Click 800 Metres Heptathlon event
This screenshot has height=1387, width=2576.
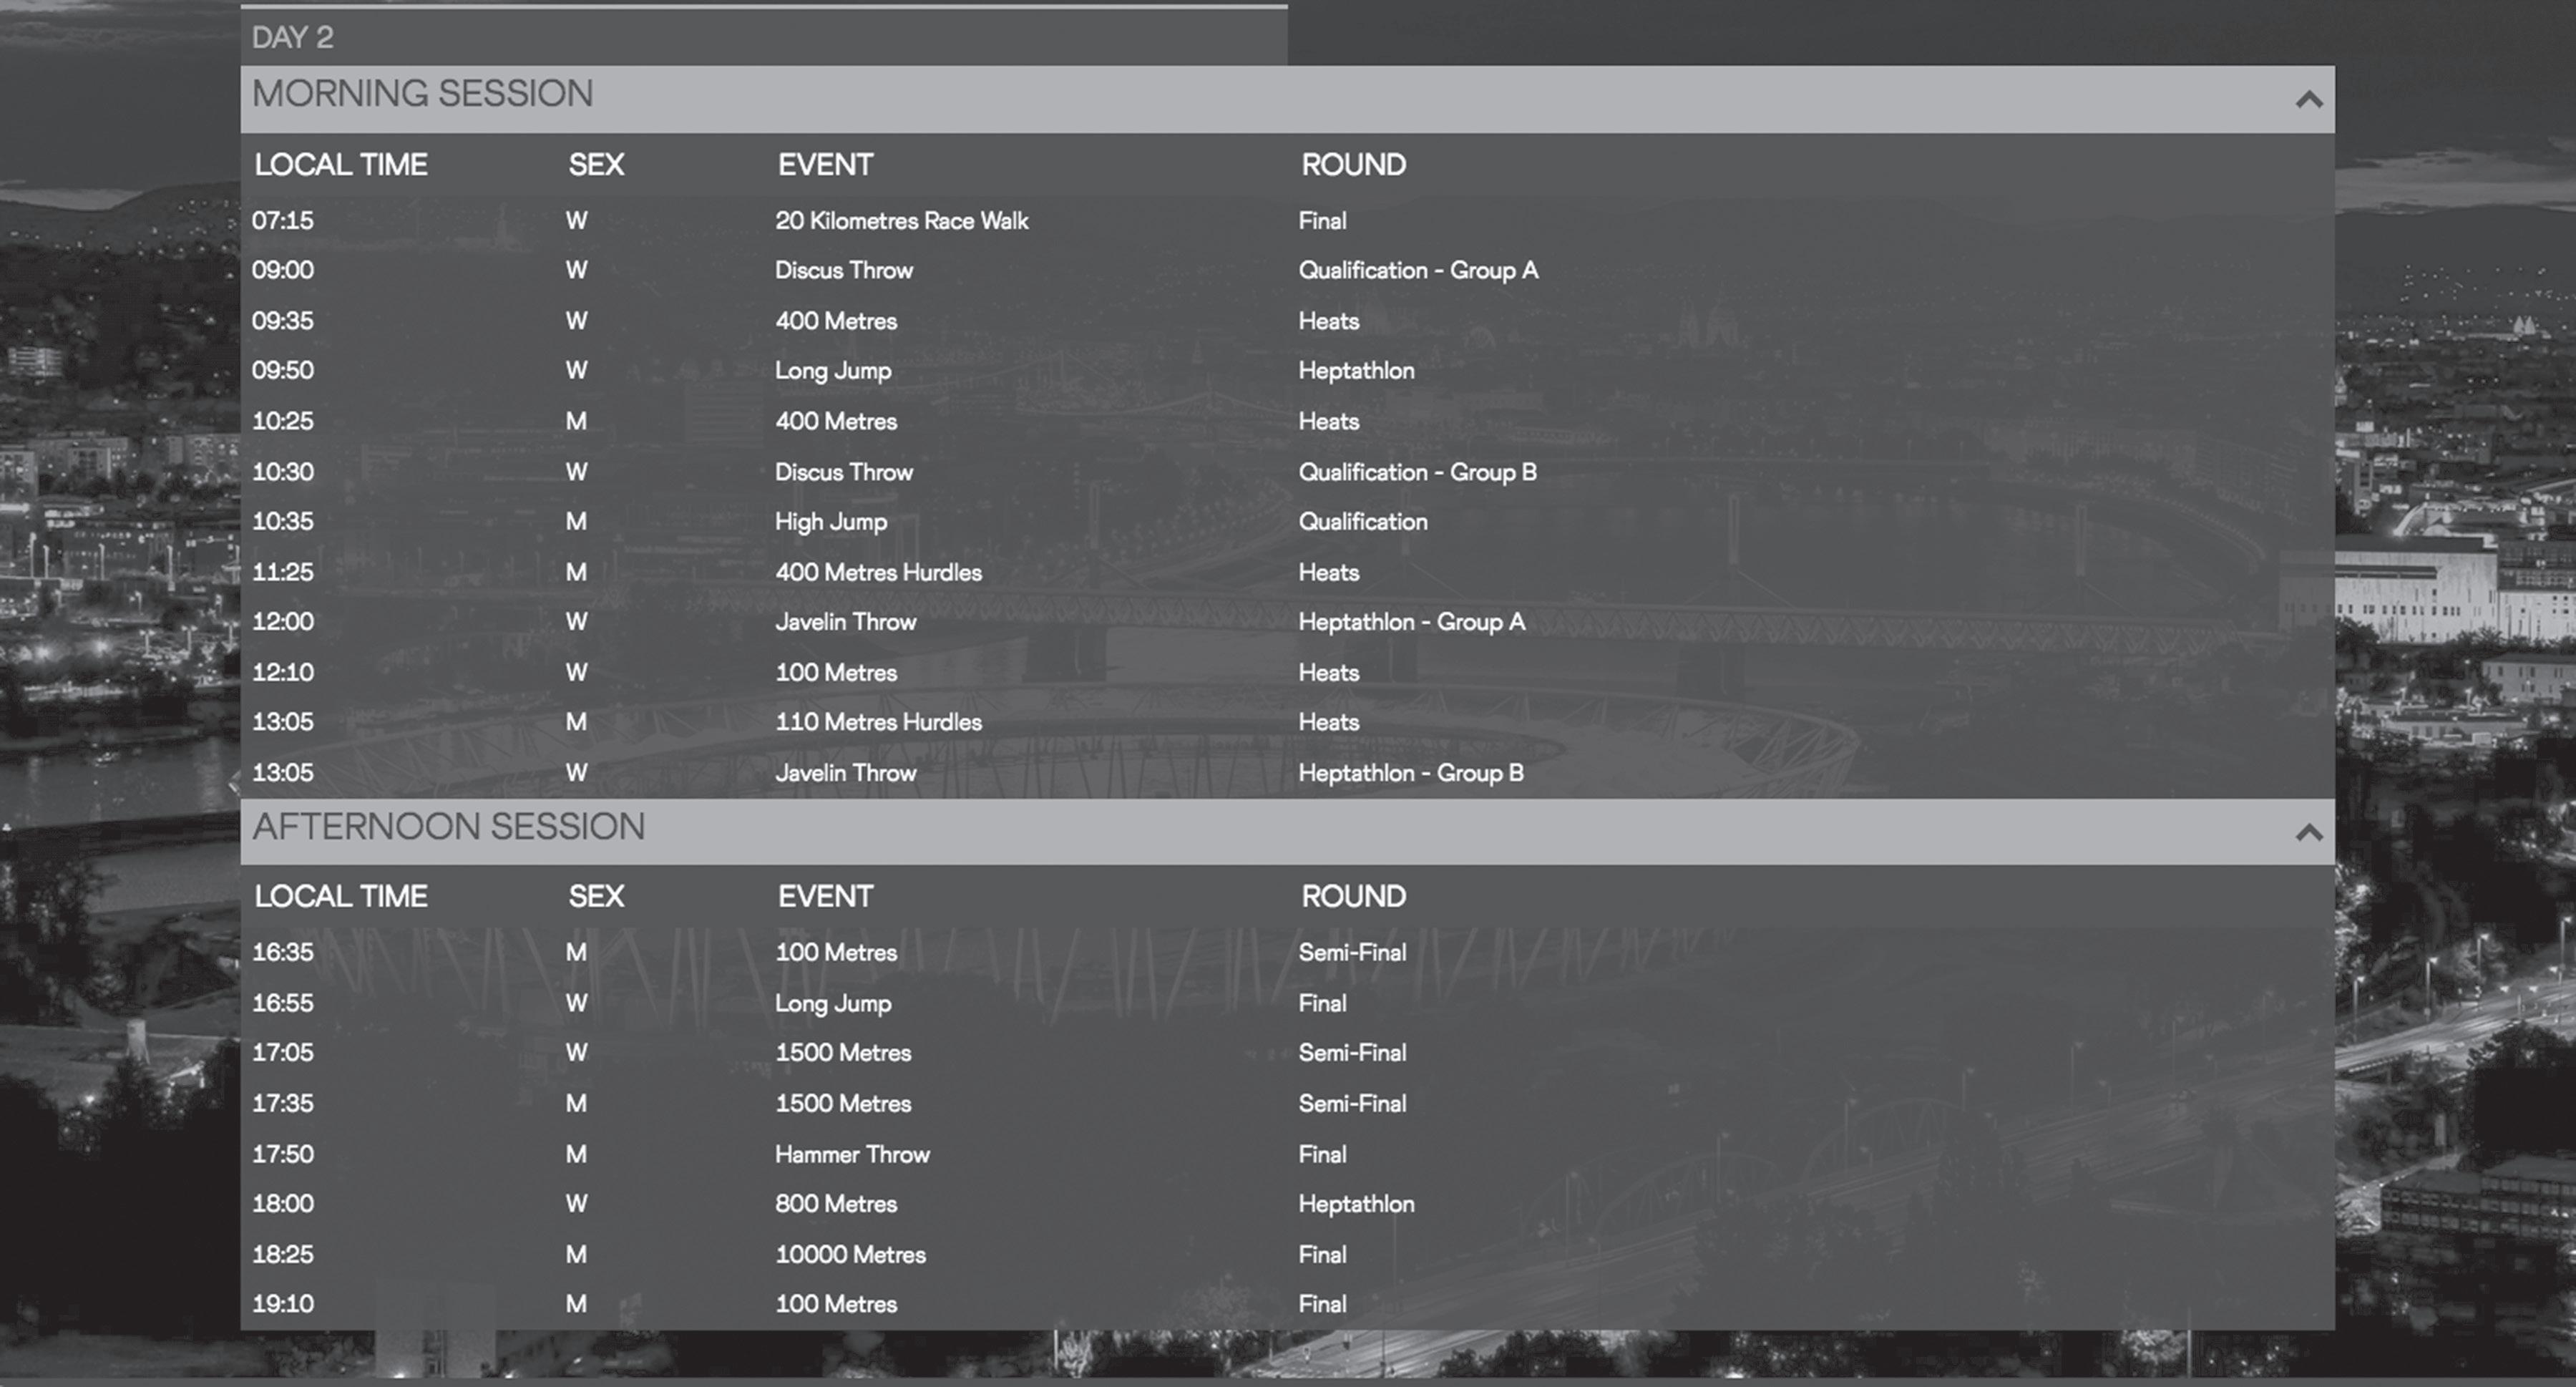click(835, 1204)
